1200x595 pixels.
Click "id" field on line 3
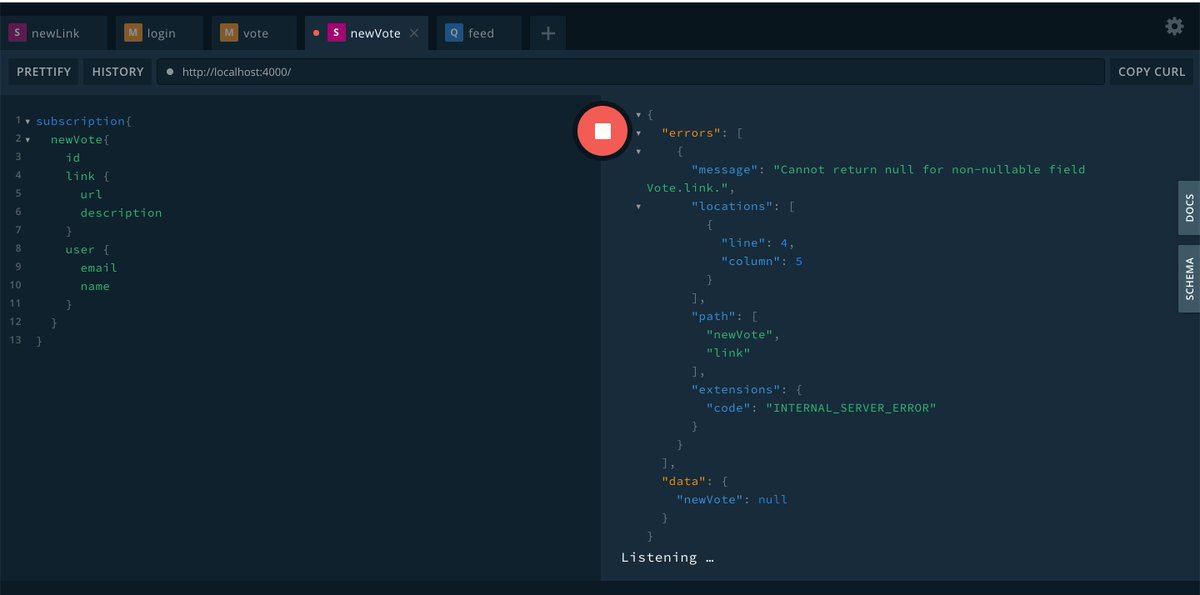tap(73, 158)
